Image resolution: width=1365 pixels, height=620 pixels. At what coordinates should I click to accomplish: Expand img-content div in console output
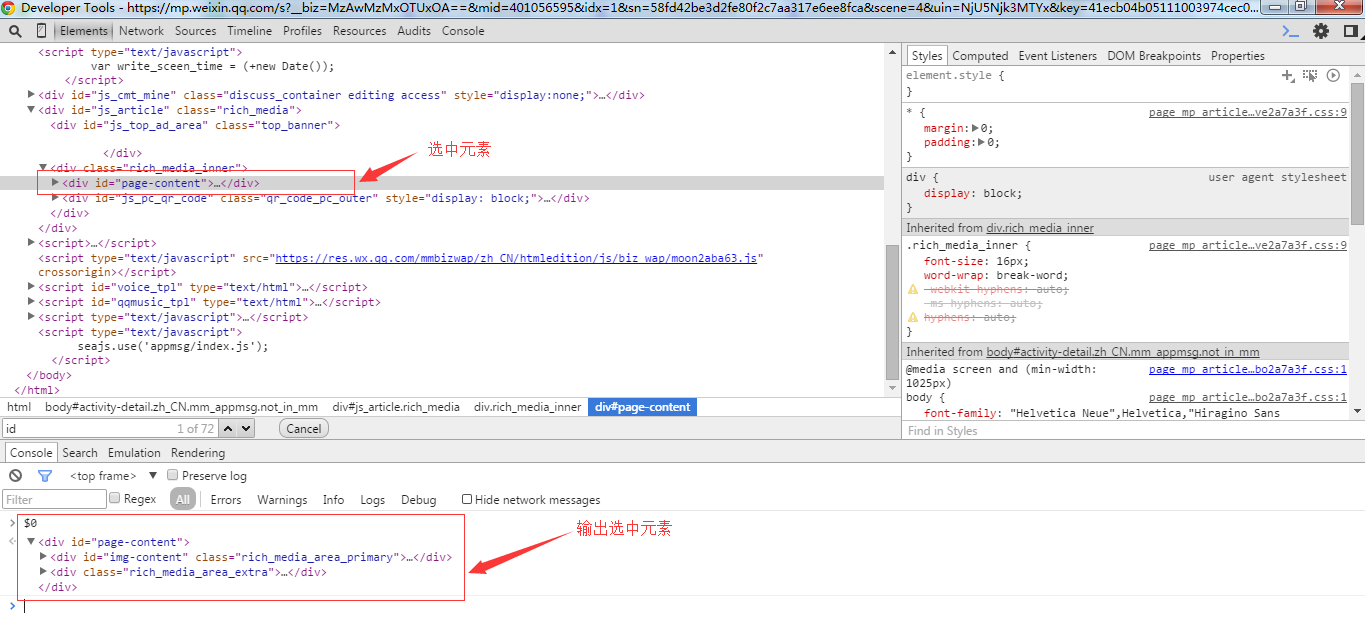tap(43, 557)
